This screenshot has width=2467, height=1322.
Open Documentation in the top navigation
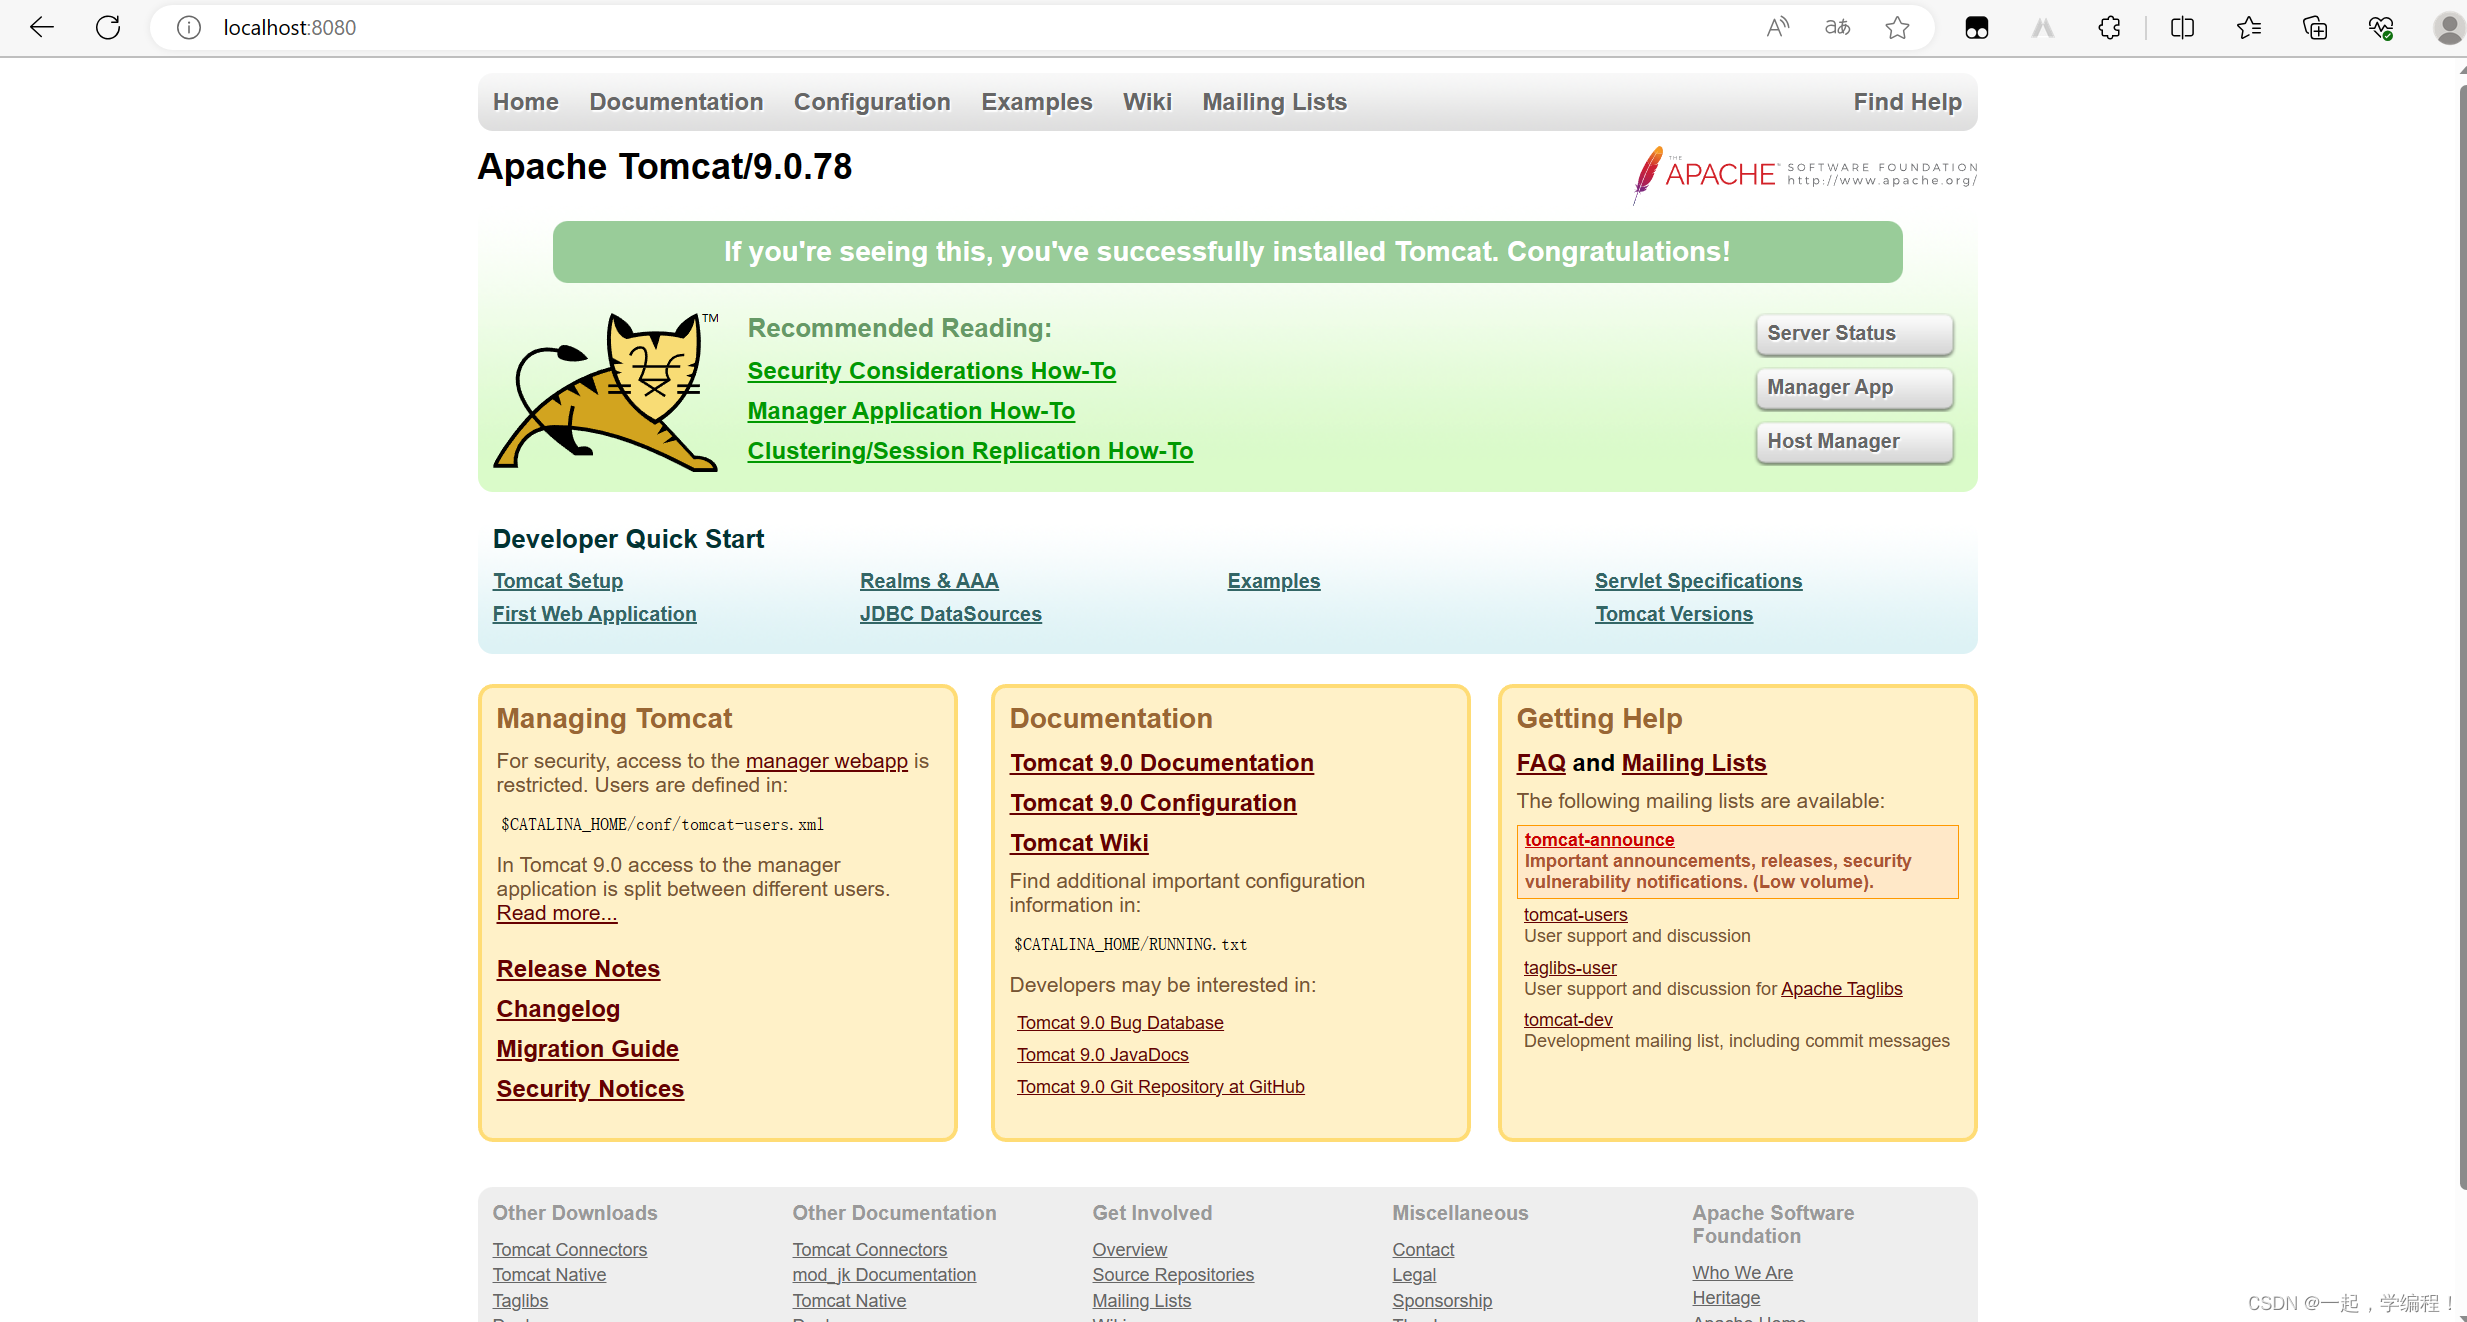[x=676, y=102]
